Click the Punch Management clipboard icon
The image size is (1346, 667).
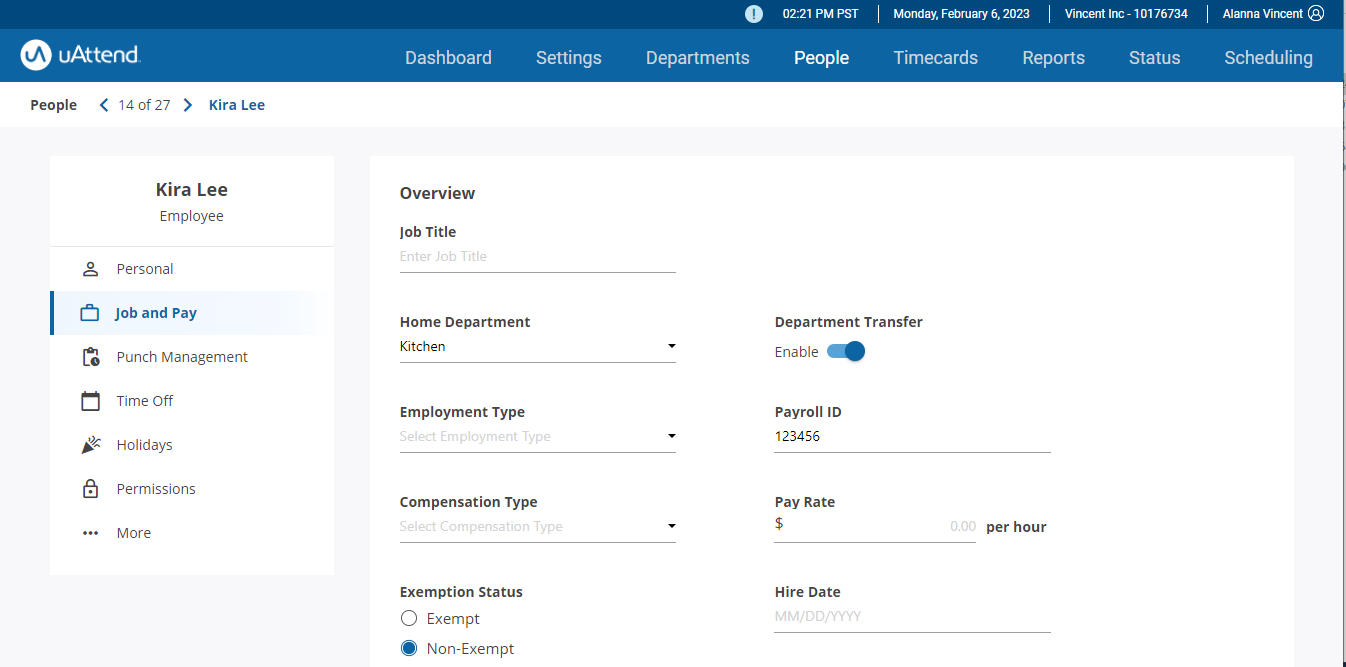point(90,357)
